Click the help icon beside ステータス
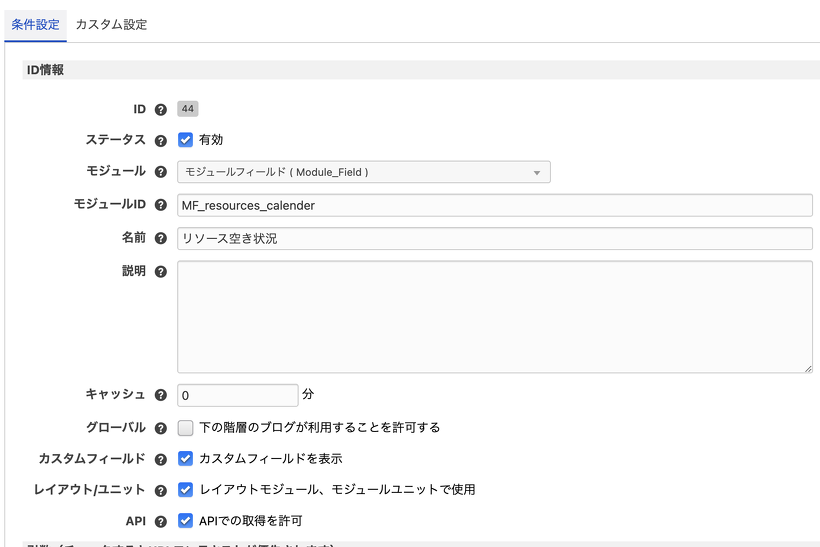This screenshot has width=820, height=547. (161, 141)
